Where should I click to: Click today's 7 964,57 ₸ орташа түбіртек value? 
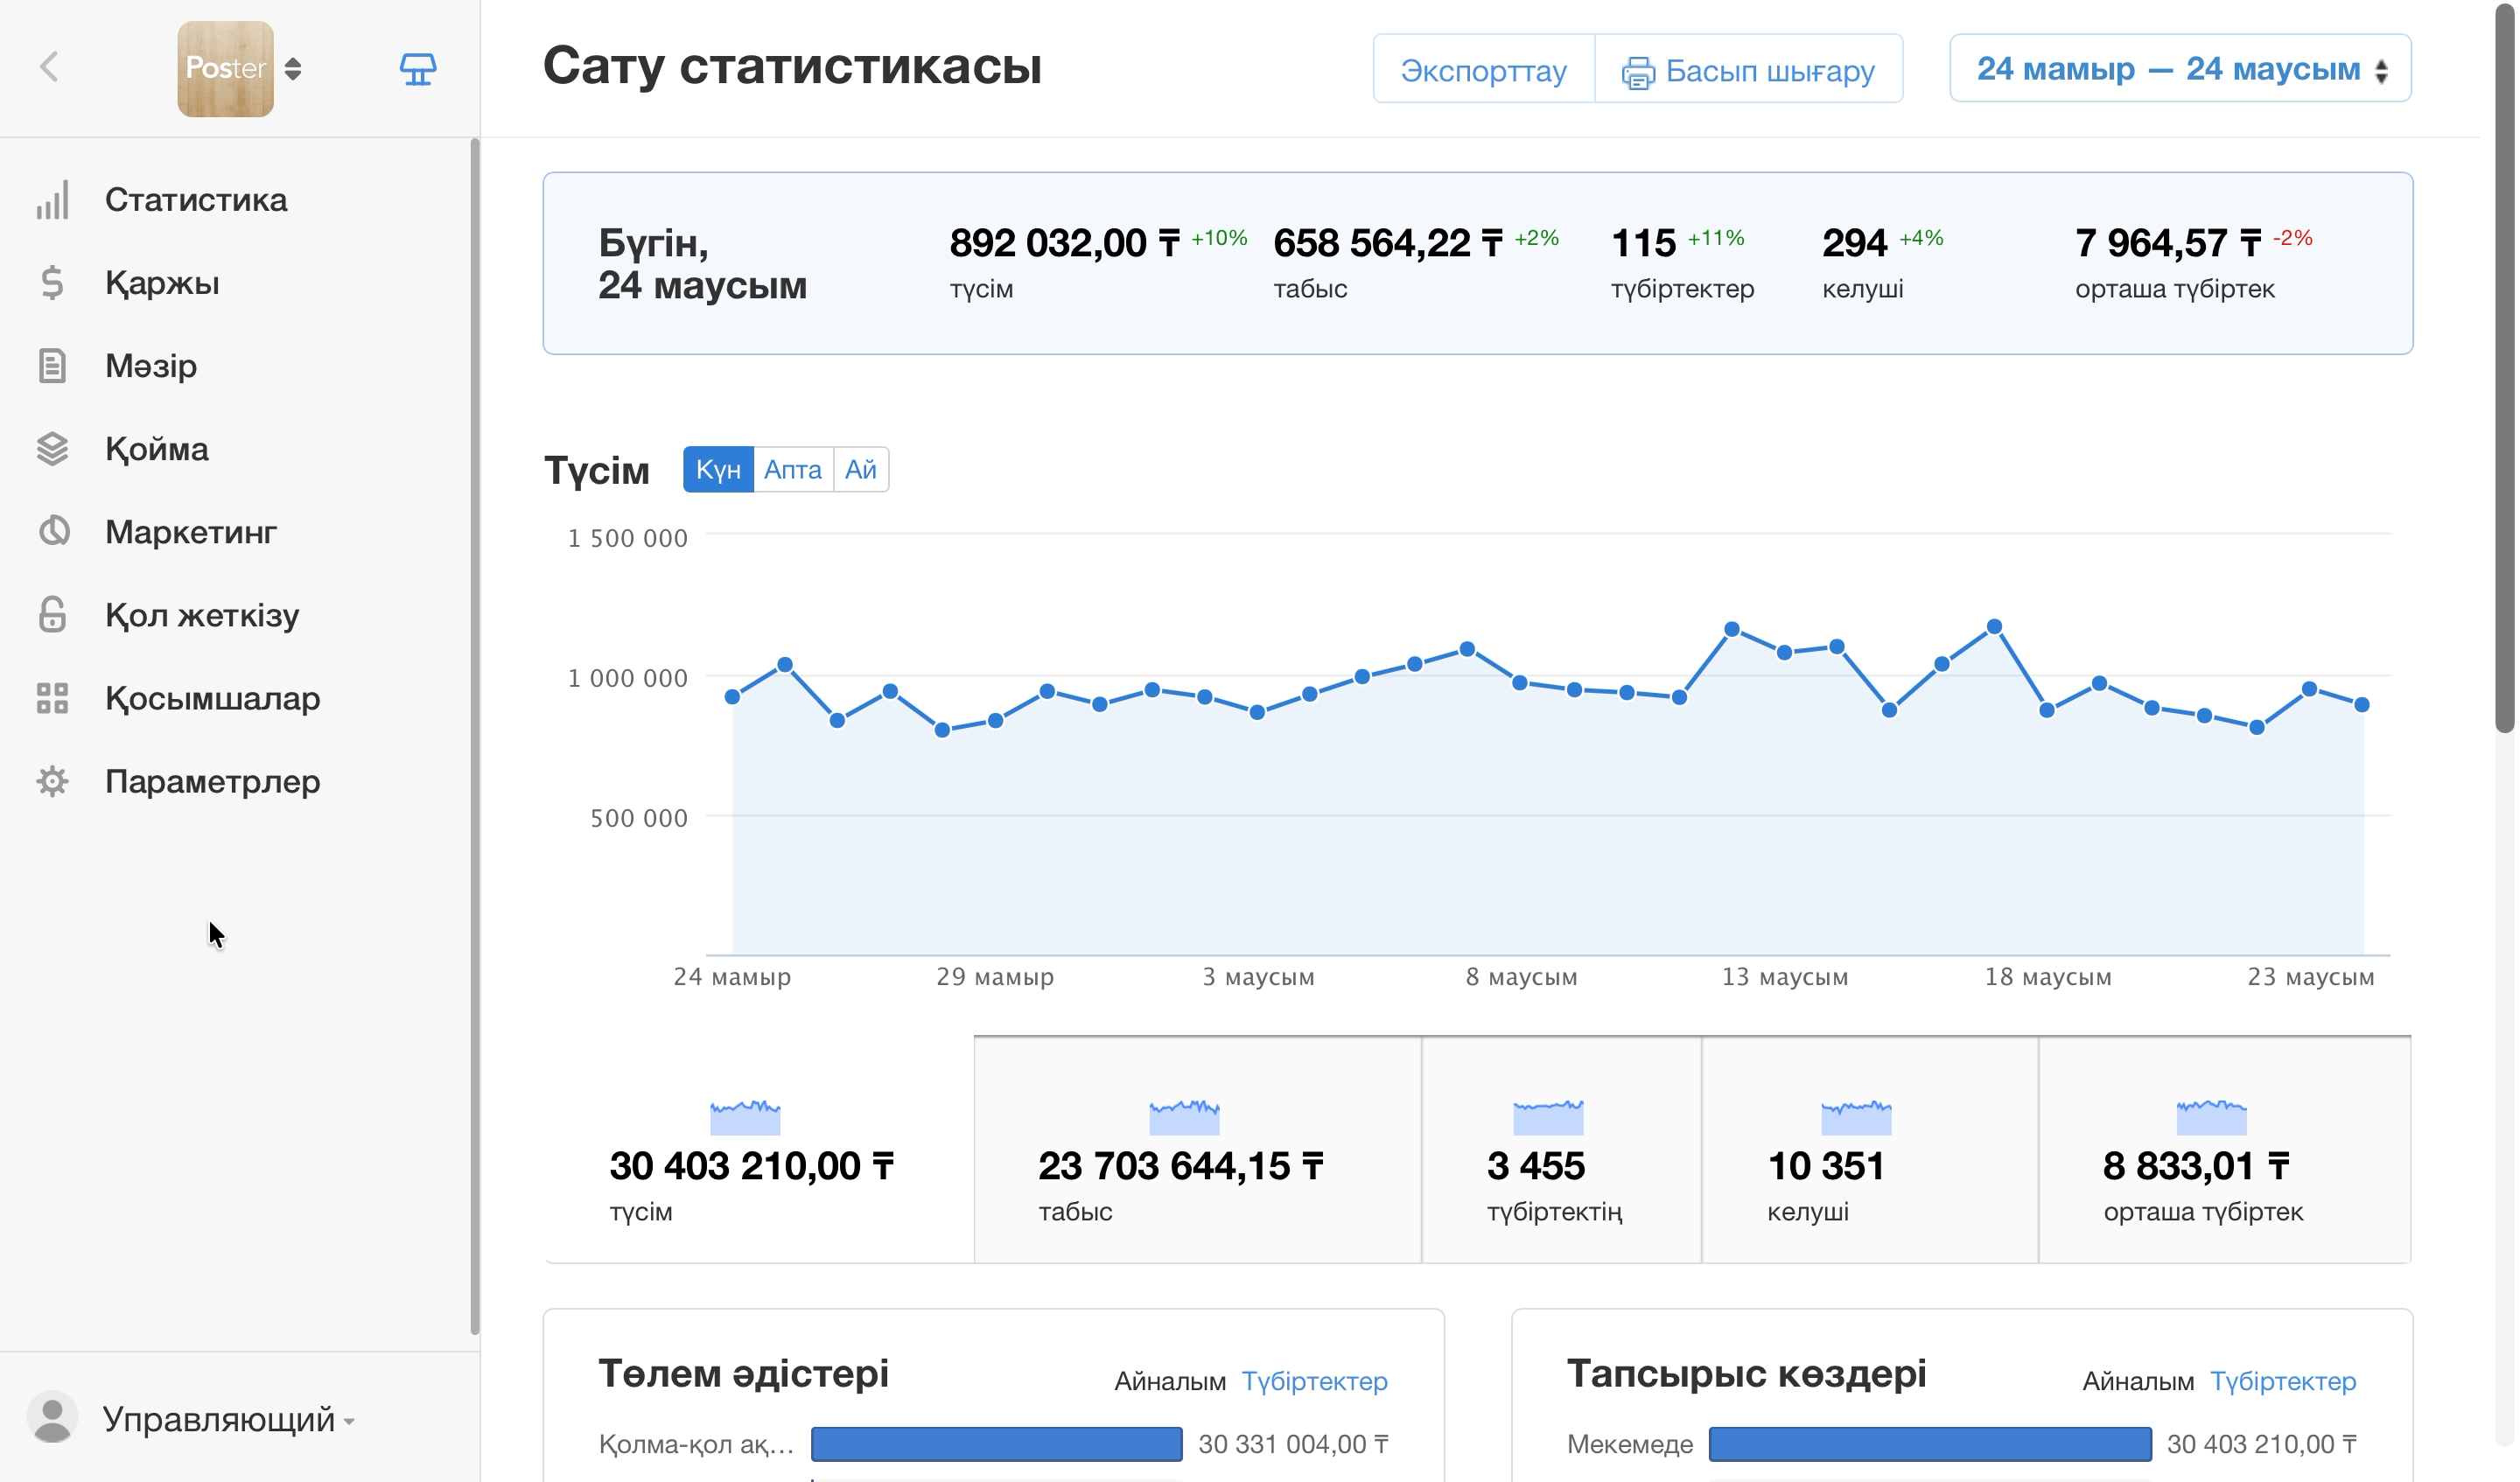pos(2169,243)
